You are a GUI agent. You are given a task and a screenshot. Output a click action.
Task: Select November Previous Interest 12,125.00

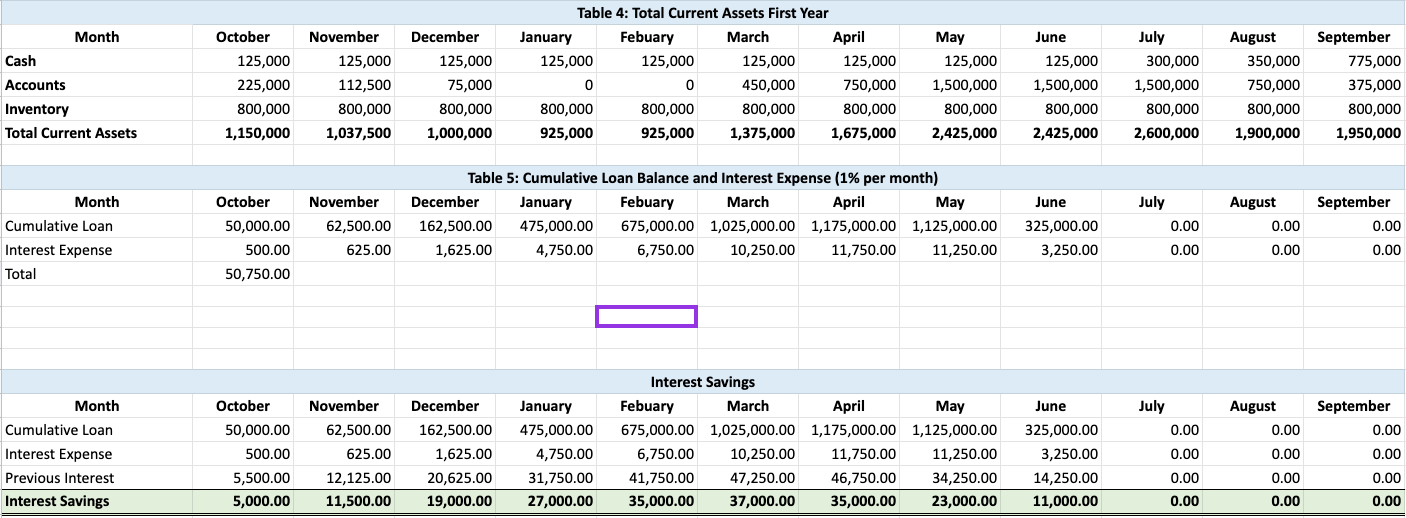pyautogui.click(x=359, y=478)
